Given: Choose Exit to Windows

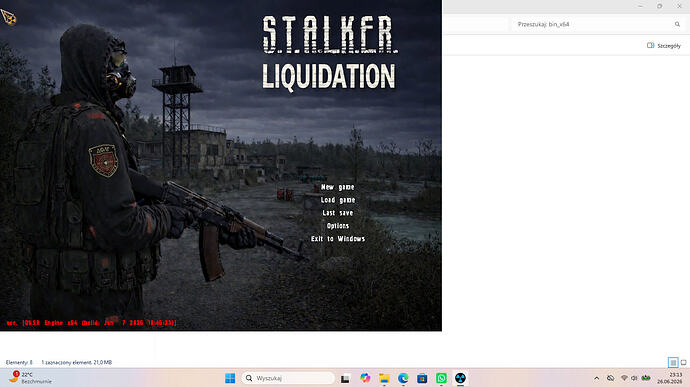Looking at the screenshot, I should point(338,239).
